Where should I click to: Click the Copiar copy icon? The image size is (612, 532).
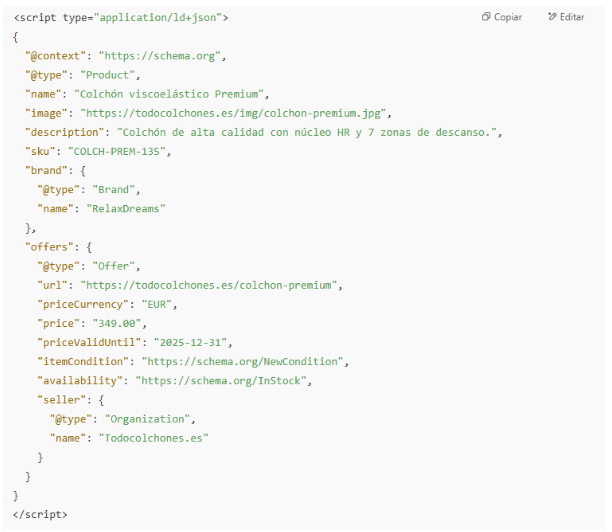[x=486, y=17]
